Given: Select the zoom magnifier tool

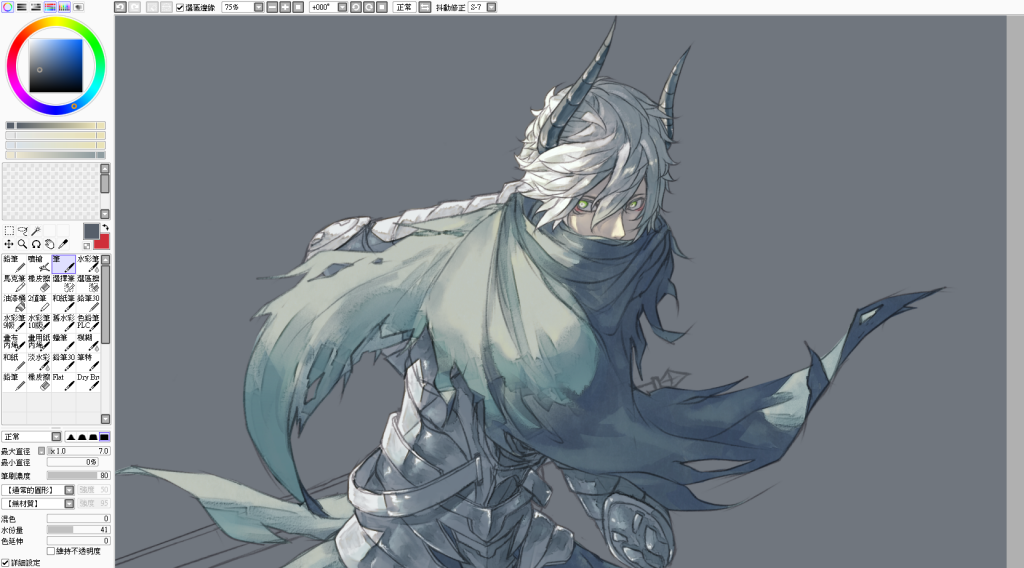Looking at the screenshot, I should coord(22,244).
